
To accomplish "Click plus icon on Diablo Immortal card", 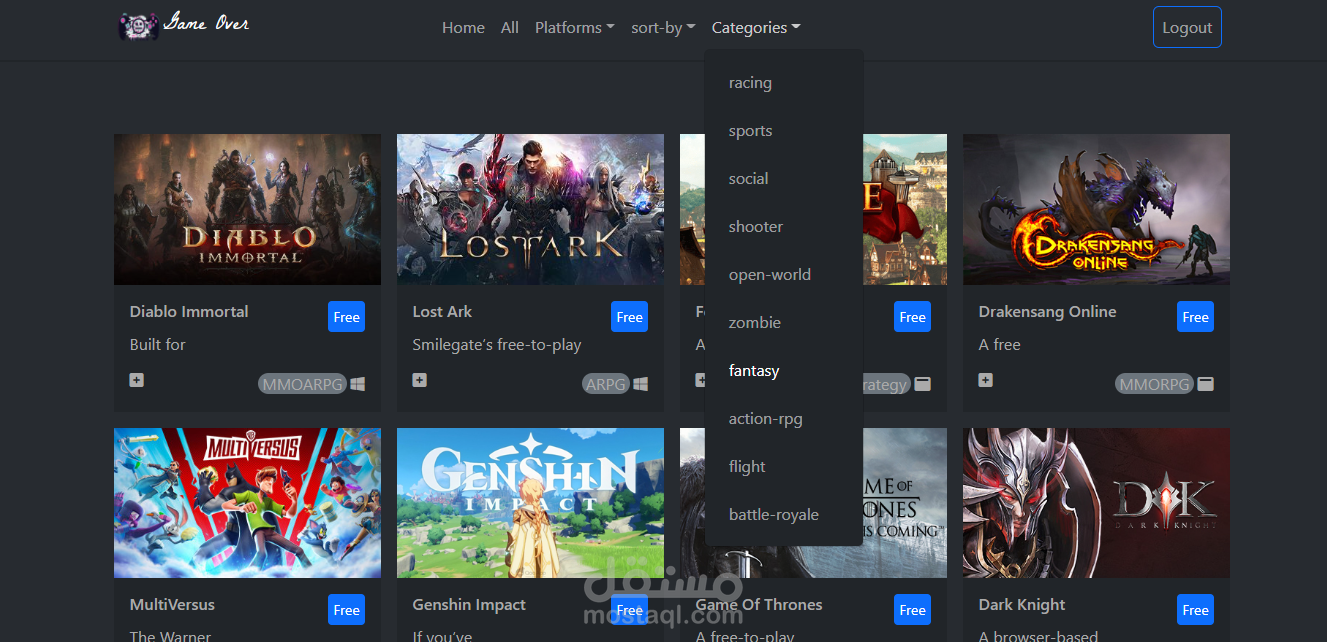I will [137, 380].
